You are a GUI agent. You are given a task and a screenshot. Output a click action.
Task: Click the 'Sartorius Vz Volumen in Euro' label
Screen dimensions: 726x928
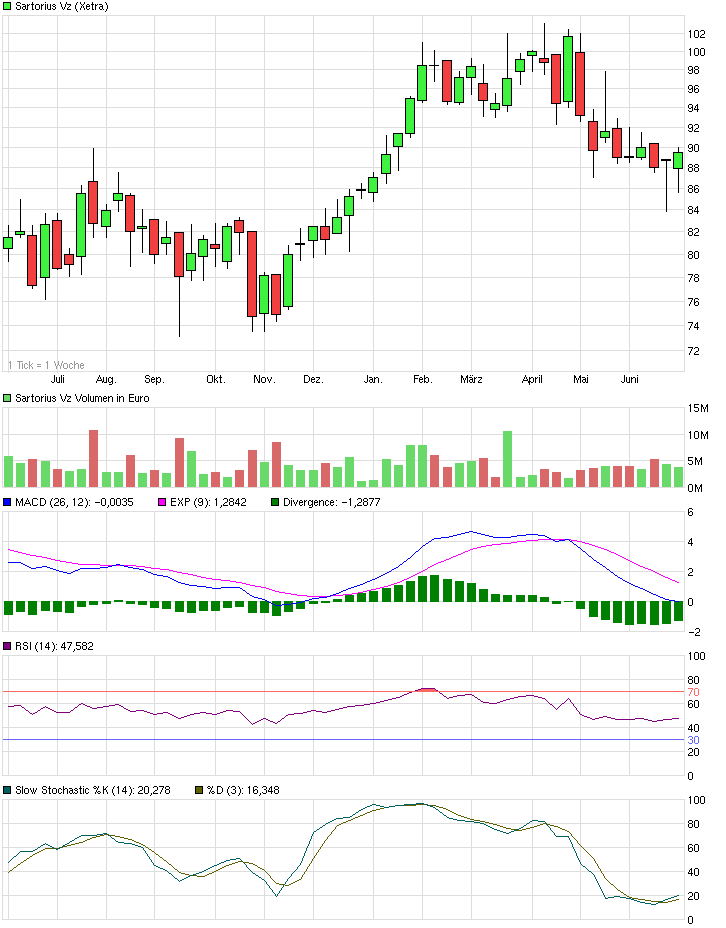[x=82, y=398]
